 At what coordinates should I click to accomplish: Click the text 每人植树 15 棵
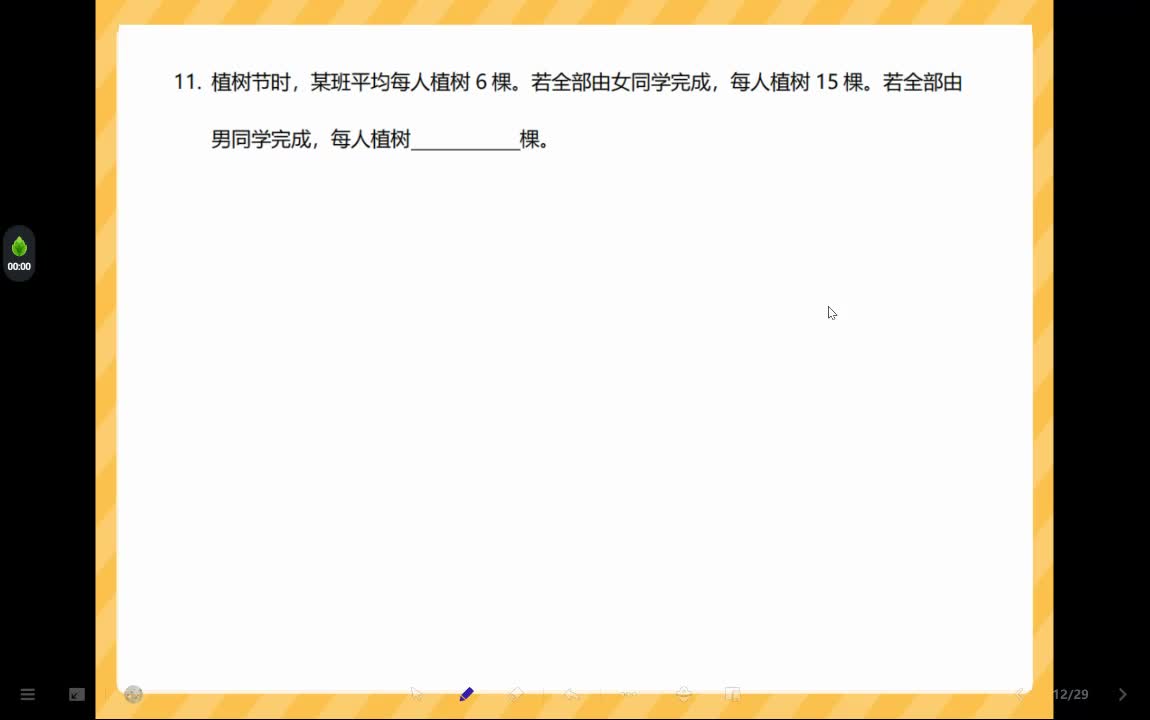tap(797, 82)
